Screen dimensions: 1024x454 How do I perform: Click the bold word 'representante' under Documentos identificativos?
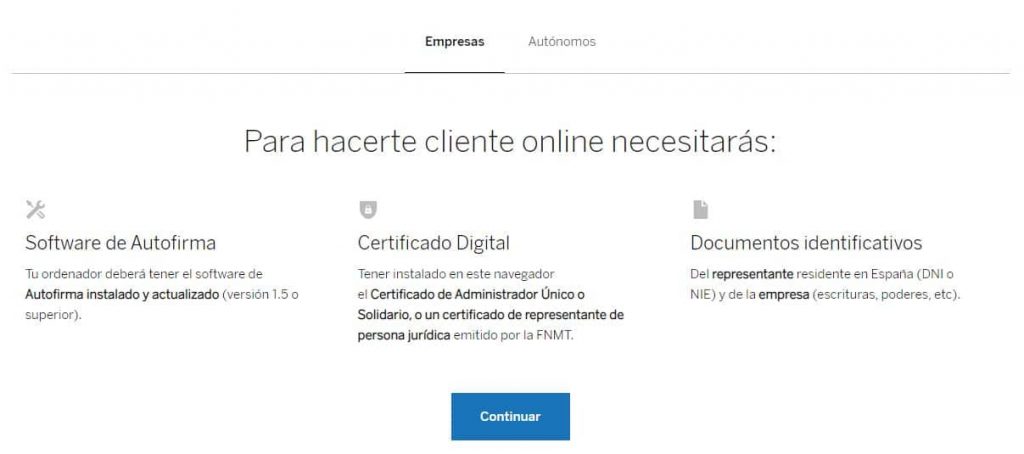[752, 274]
